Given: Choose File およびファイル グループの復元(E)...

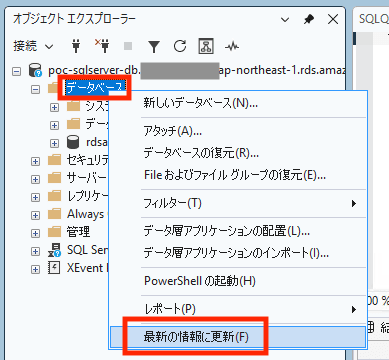Looking at the screenshot, I should pos(238,175).
